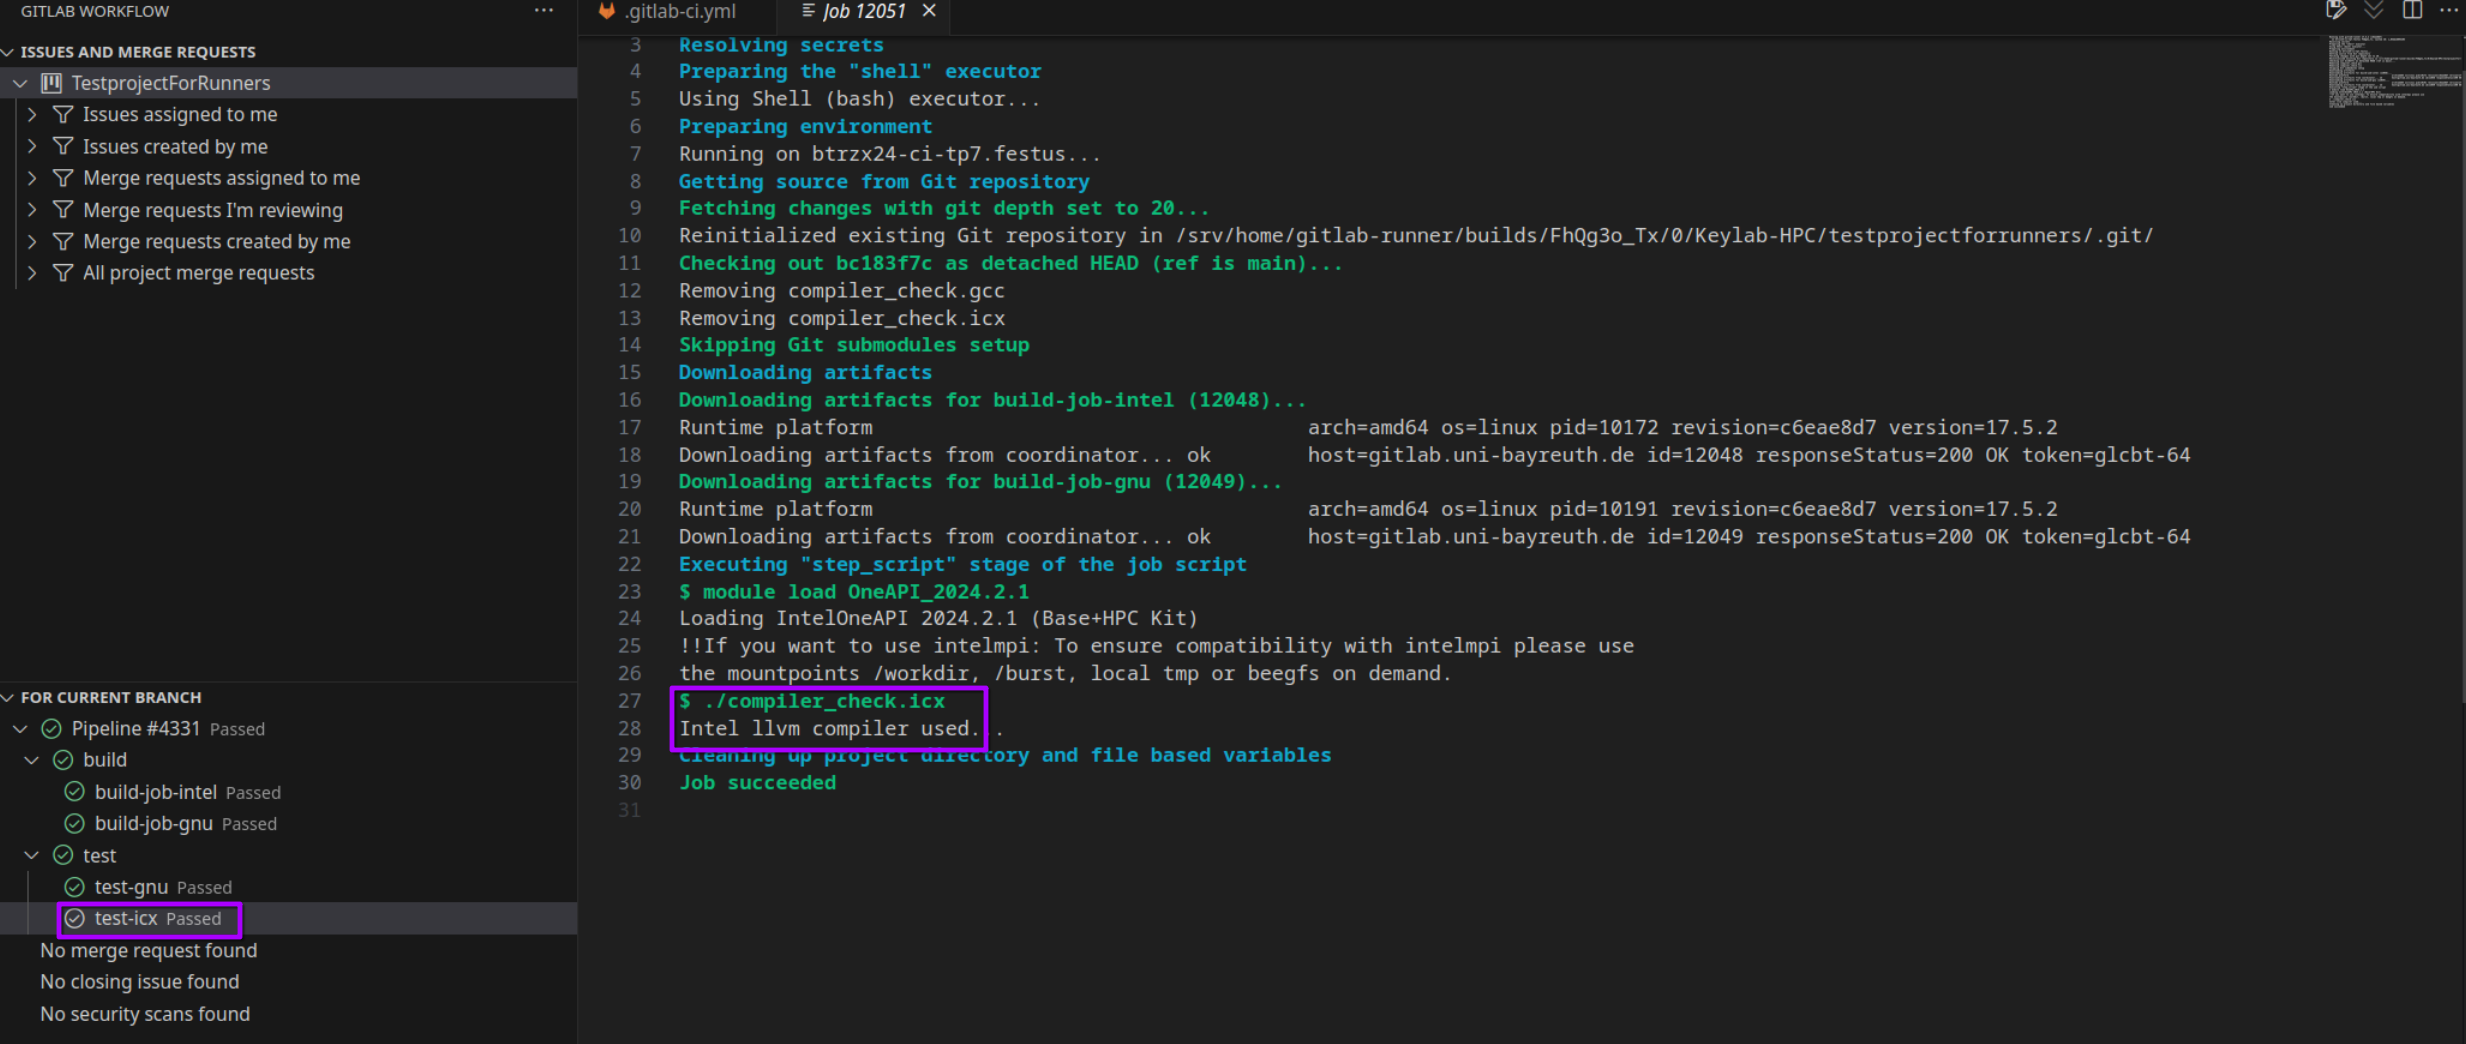Click log line 'Intel llvm compiler used.'
Viewport: 2466px width, 1044px height.
coord(840,729)
